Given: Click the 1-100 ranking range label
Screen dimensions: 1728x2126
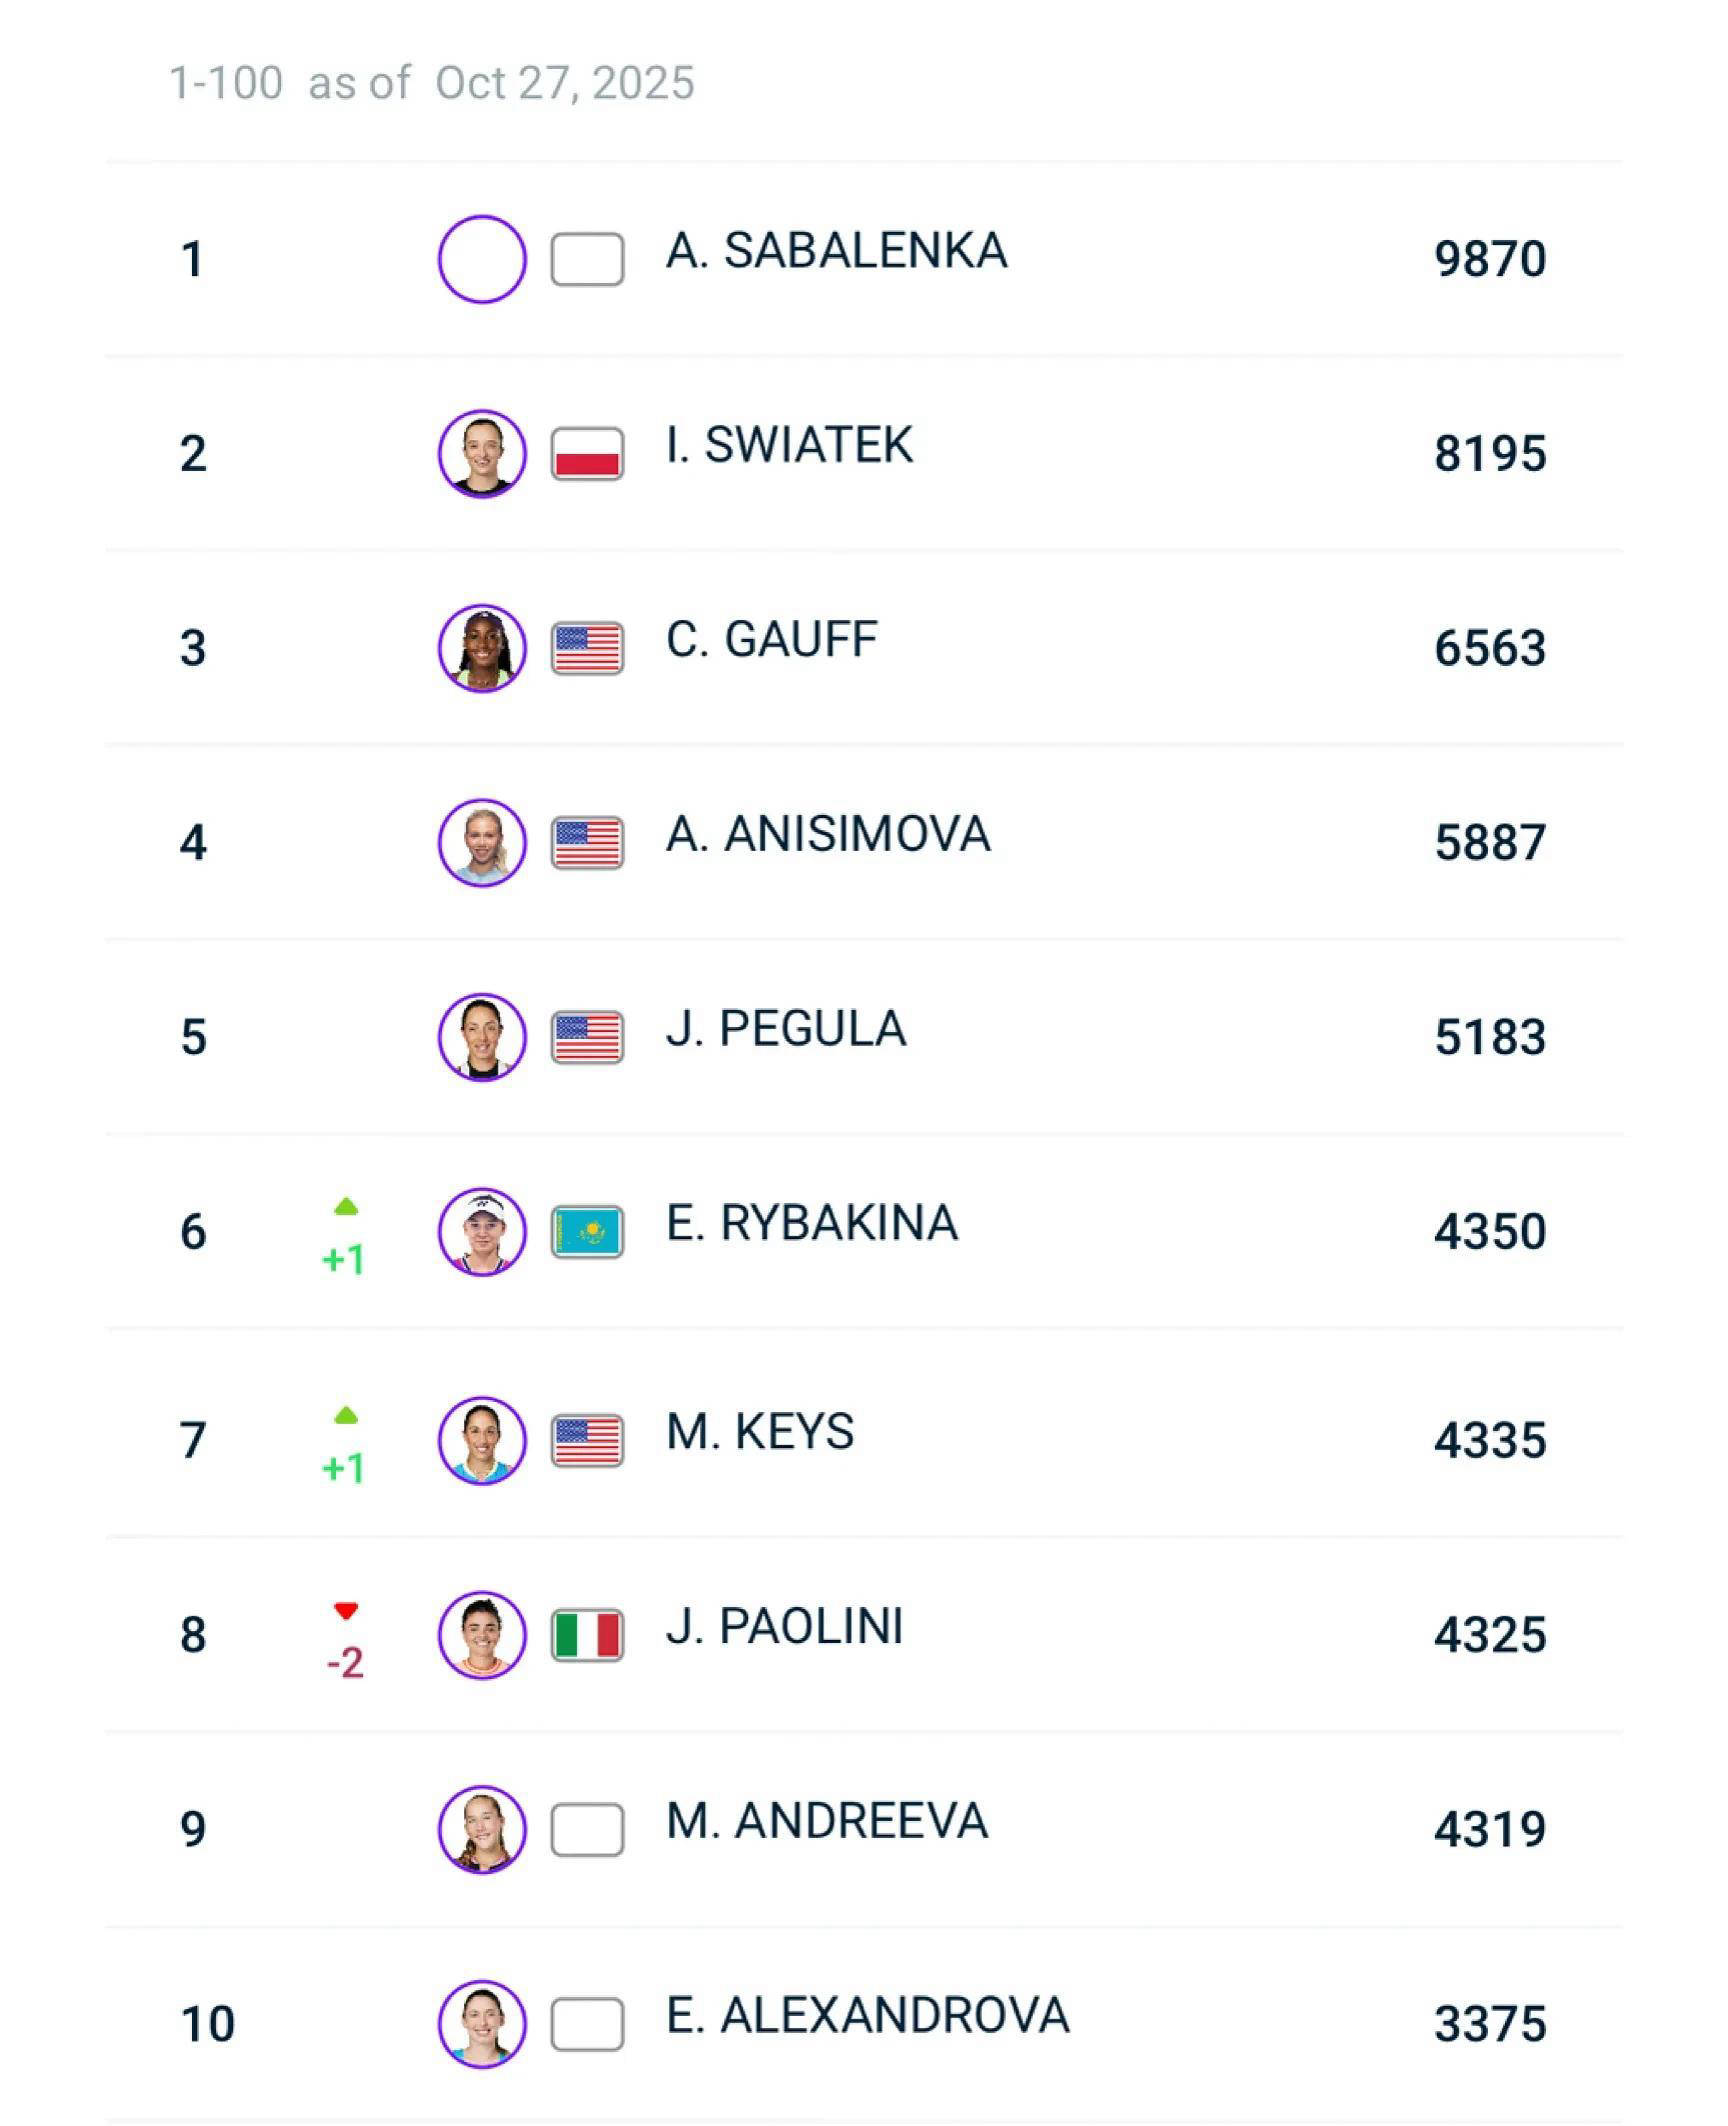Looking at the screenshot, I should coord(226,83).
